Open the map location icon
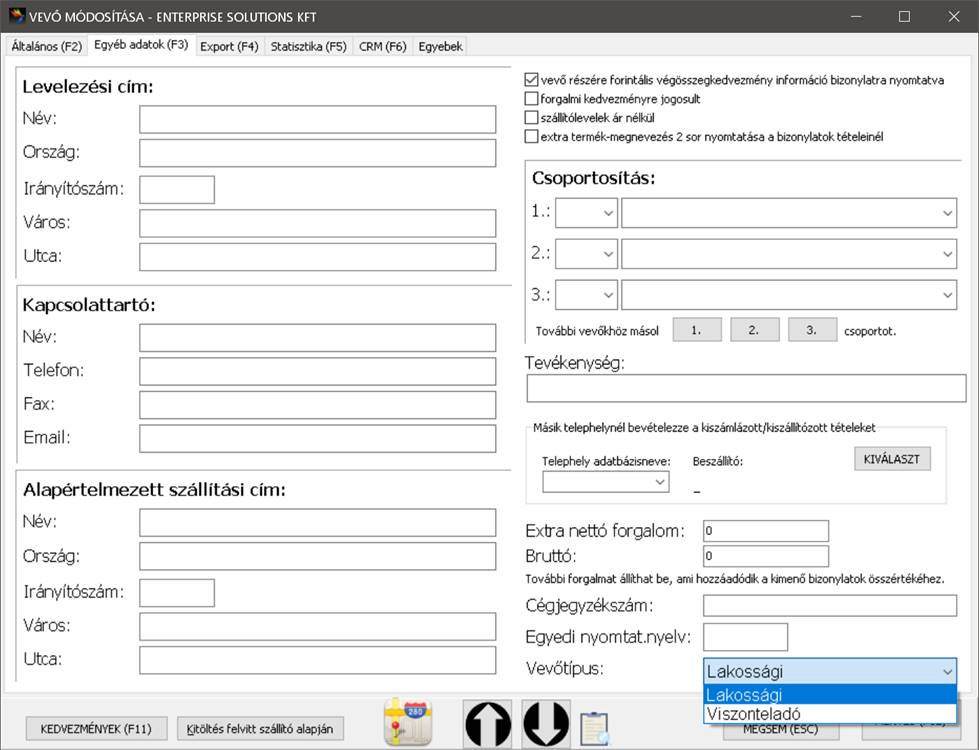979x750 pixels. (x=408, y=723)
